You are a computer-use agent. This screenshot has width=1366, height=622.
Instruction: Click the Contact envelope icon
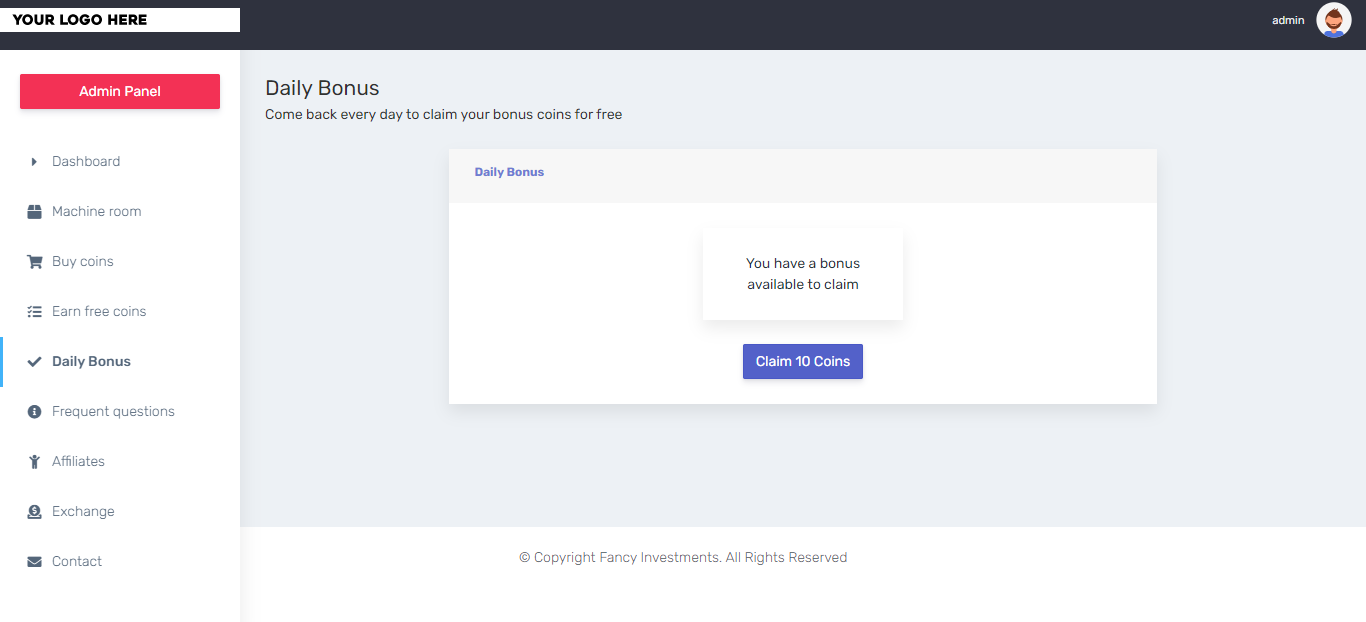(x=34, y=561)
